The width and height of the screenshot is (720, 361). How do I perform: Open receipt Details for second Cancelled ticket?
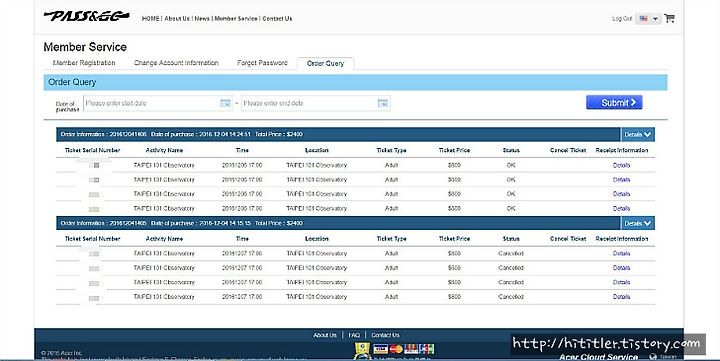[621, 268]
